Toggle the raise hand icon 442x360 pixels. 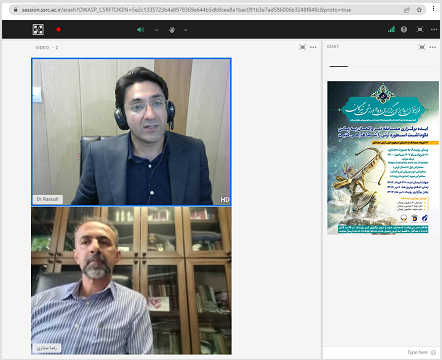point(172,30)
